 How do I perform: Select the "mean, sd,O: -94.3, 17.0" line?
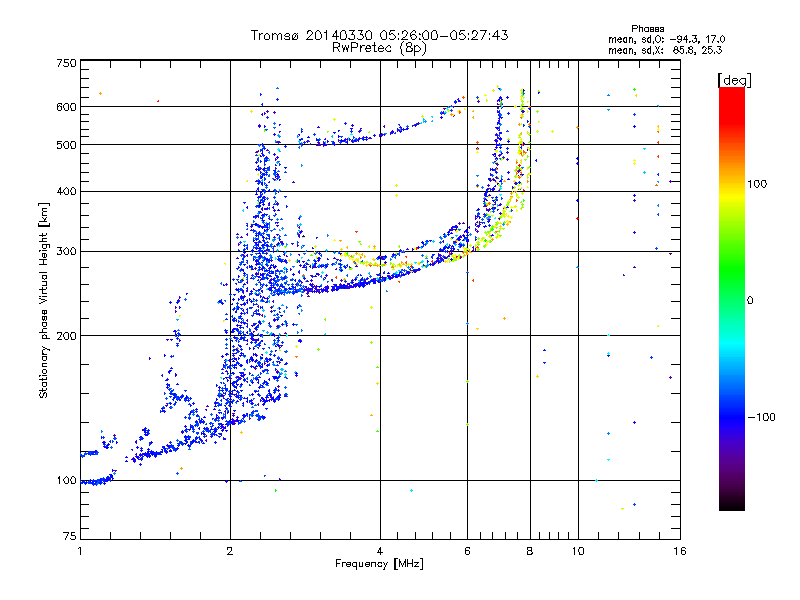666,39
